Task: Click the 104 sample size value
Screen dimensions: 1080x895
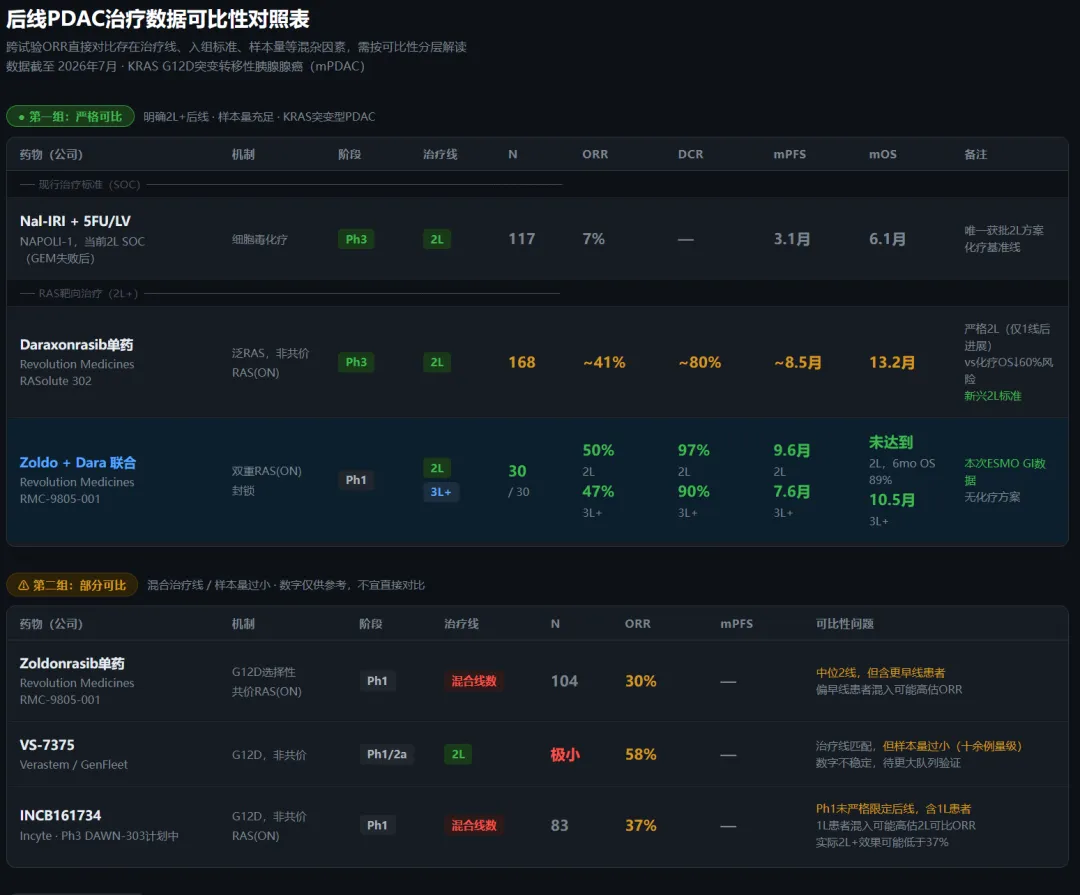Action: coord(564,681)
